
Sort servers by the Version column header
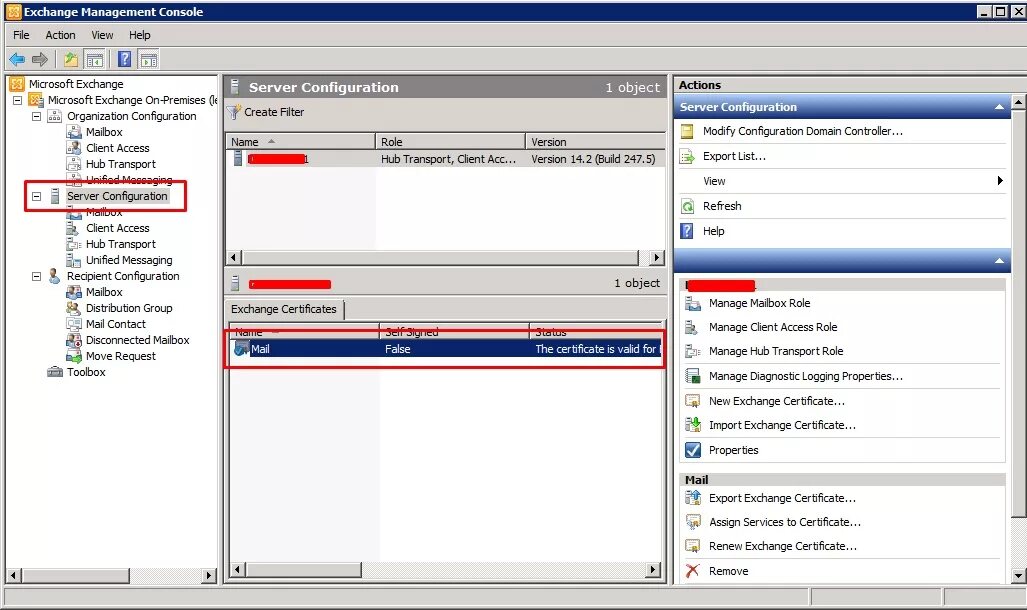pyautogui.click(x=595, y=142)
